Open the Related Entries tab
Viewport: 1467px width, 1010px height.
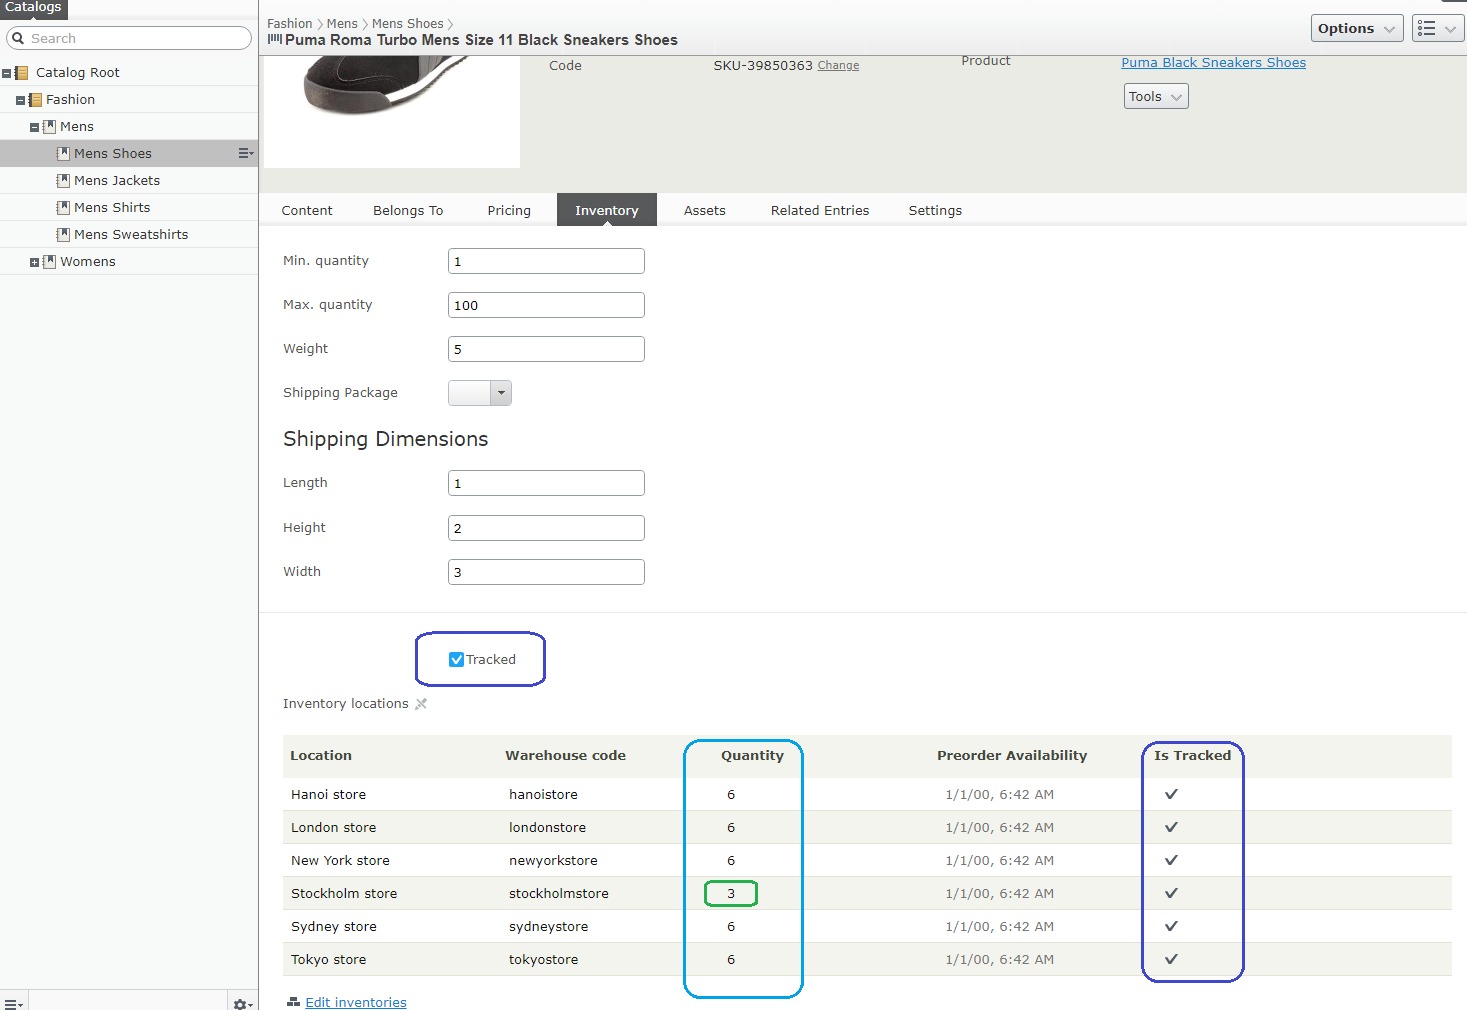point(819,210)
